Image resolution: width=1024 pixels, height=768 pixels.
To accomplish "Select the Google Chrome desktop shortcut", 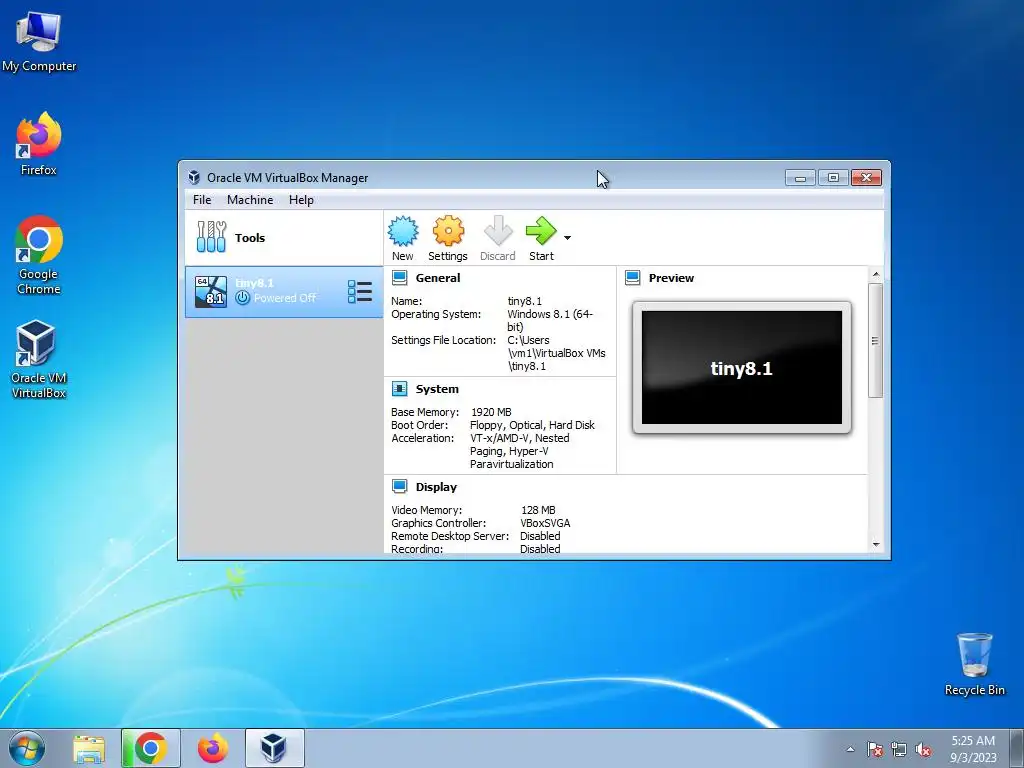I will point(39,255).
